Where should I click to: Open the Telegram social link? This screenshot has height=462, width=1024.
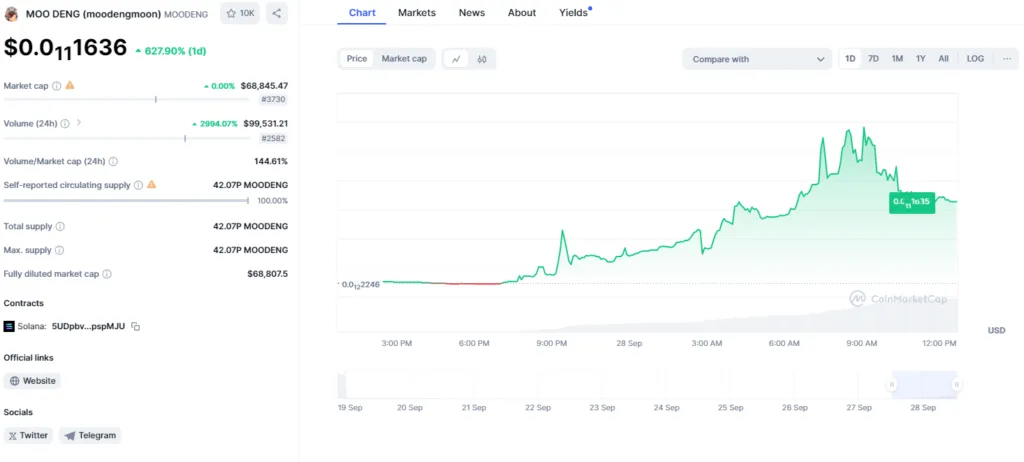[90, 435]
